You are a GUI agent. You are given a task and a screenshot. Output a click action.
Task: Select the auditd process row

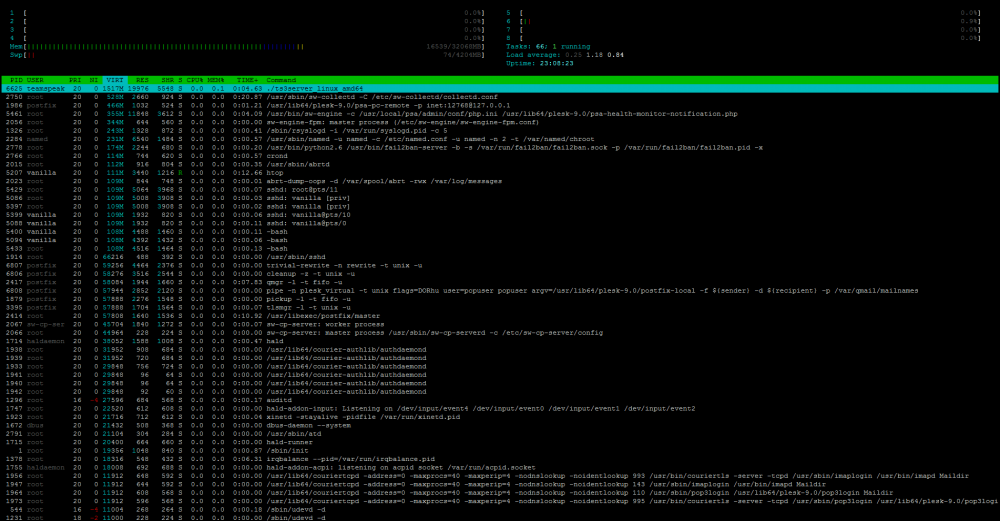(x=500, y=400)
